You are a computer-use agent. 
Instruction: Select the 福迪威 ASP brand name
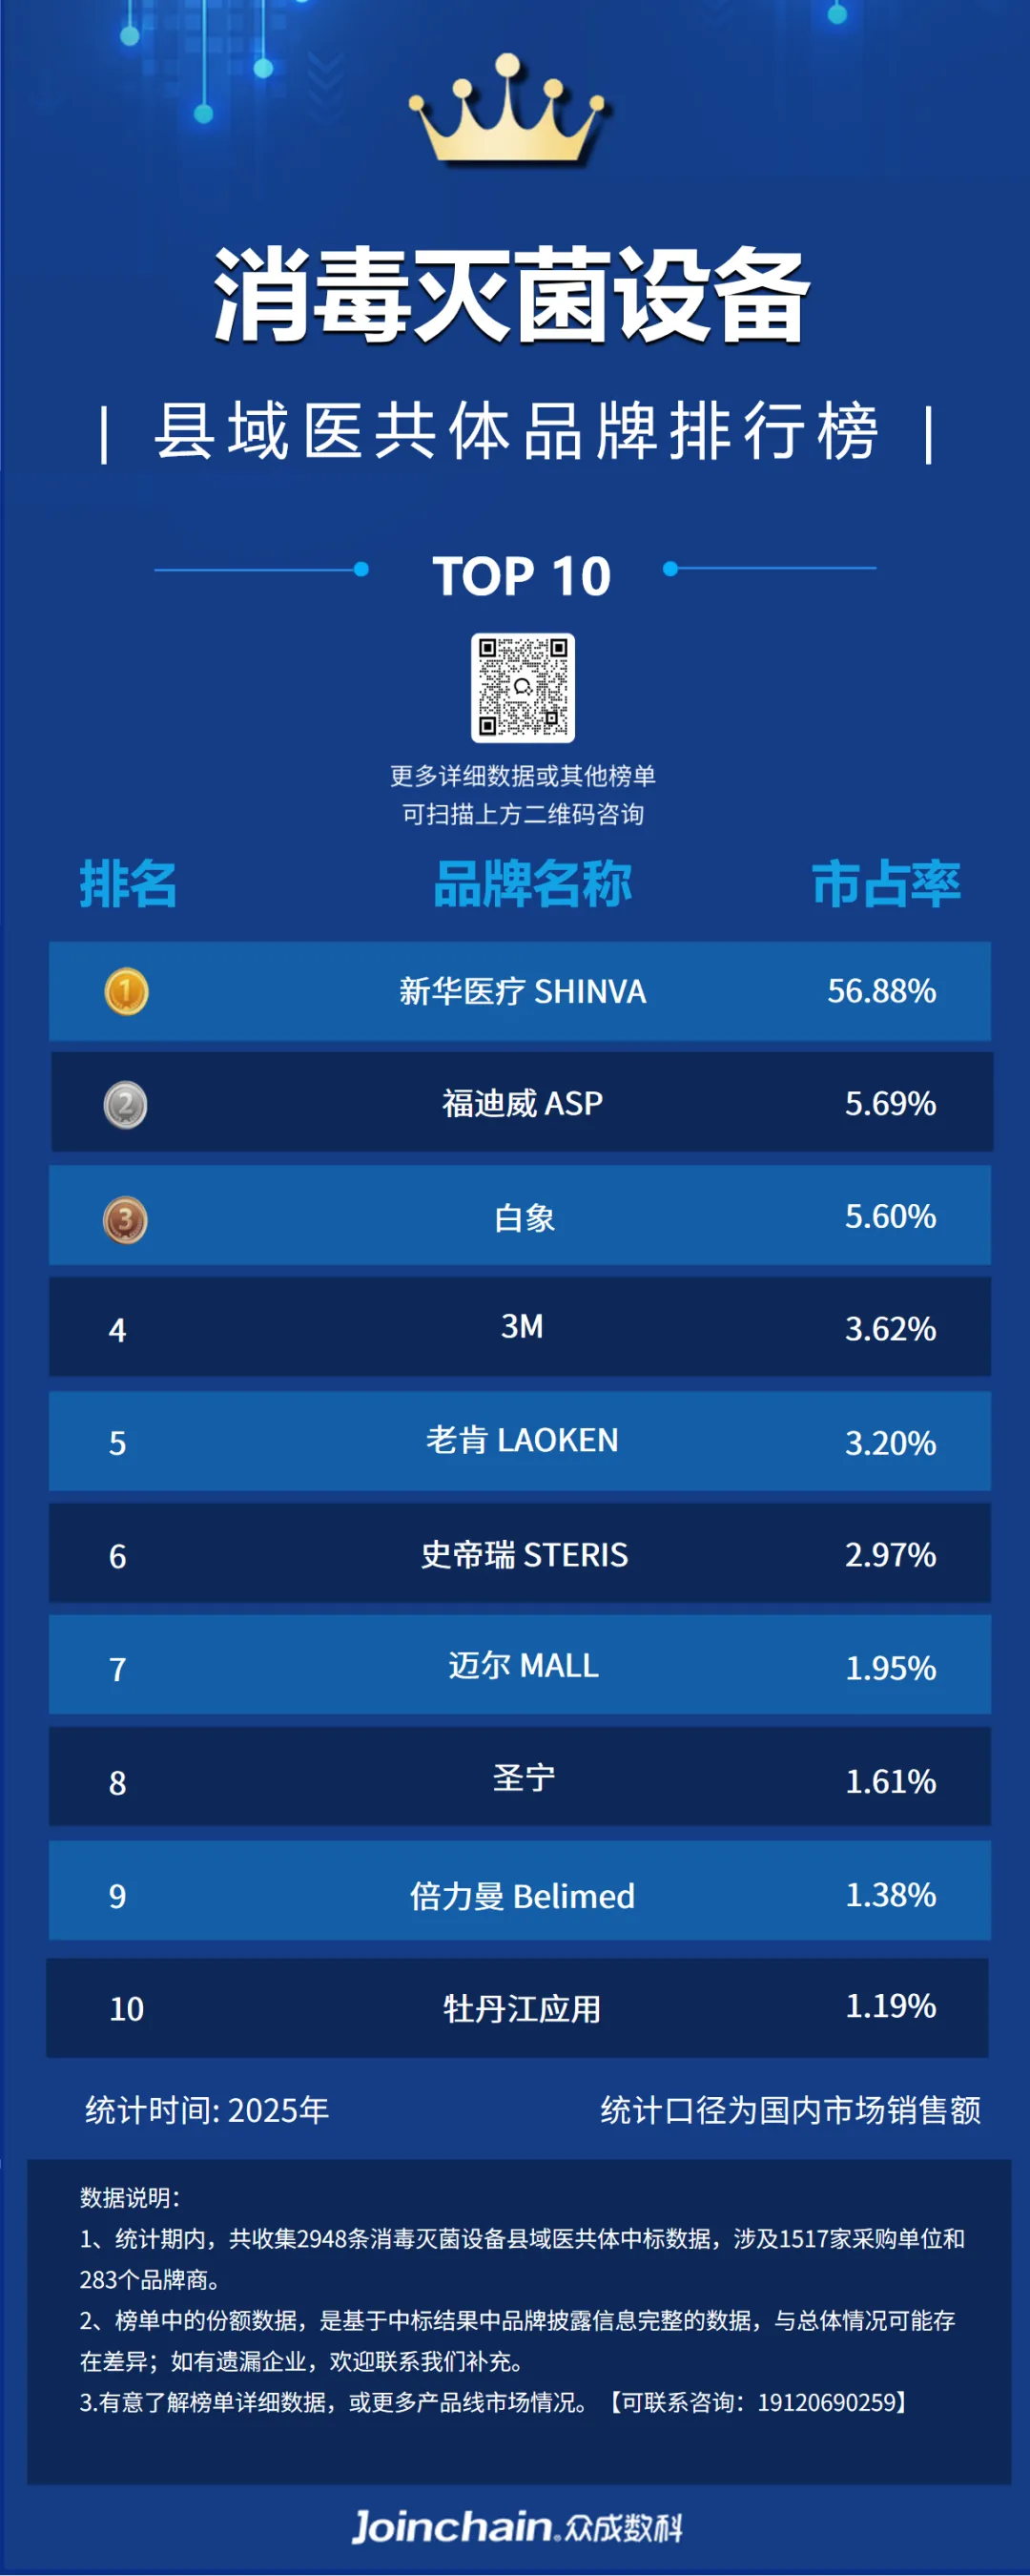pos(522,1103)
